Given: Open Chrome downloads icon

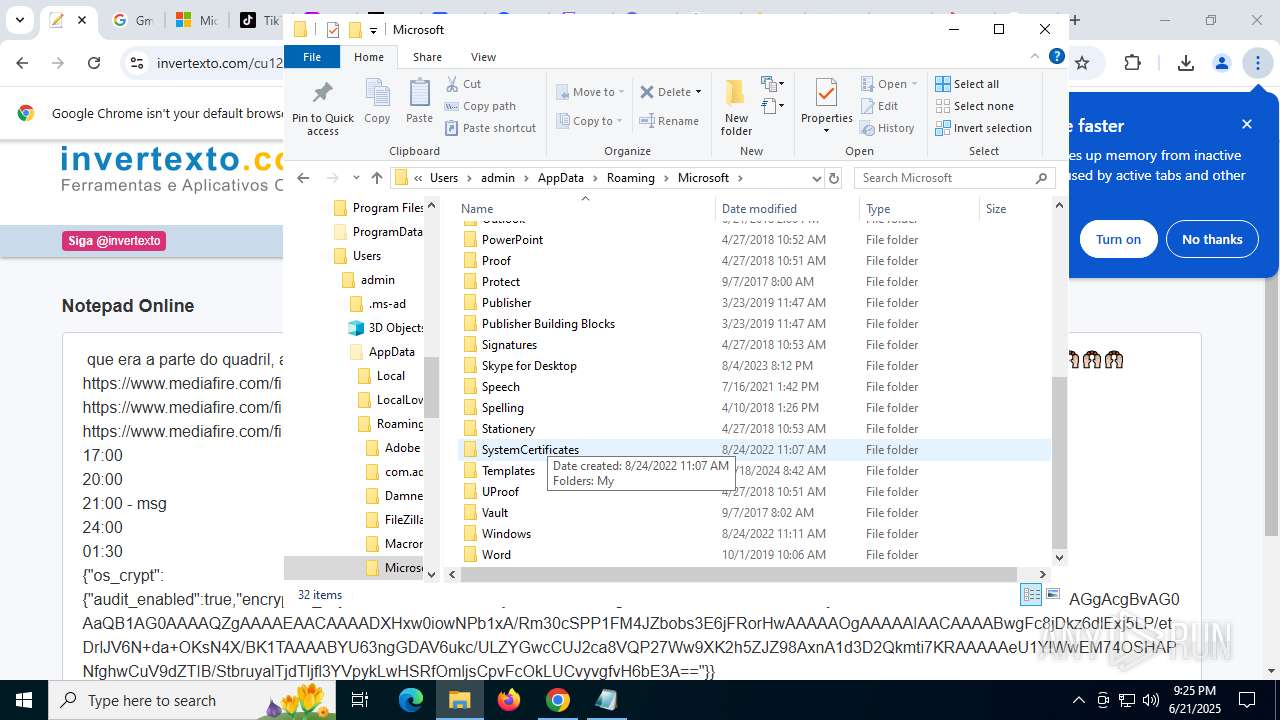Looking at the screenshot, I should pyautogui.click(x=1186, y=63).
